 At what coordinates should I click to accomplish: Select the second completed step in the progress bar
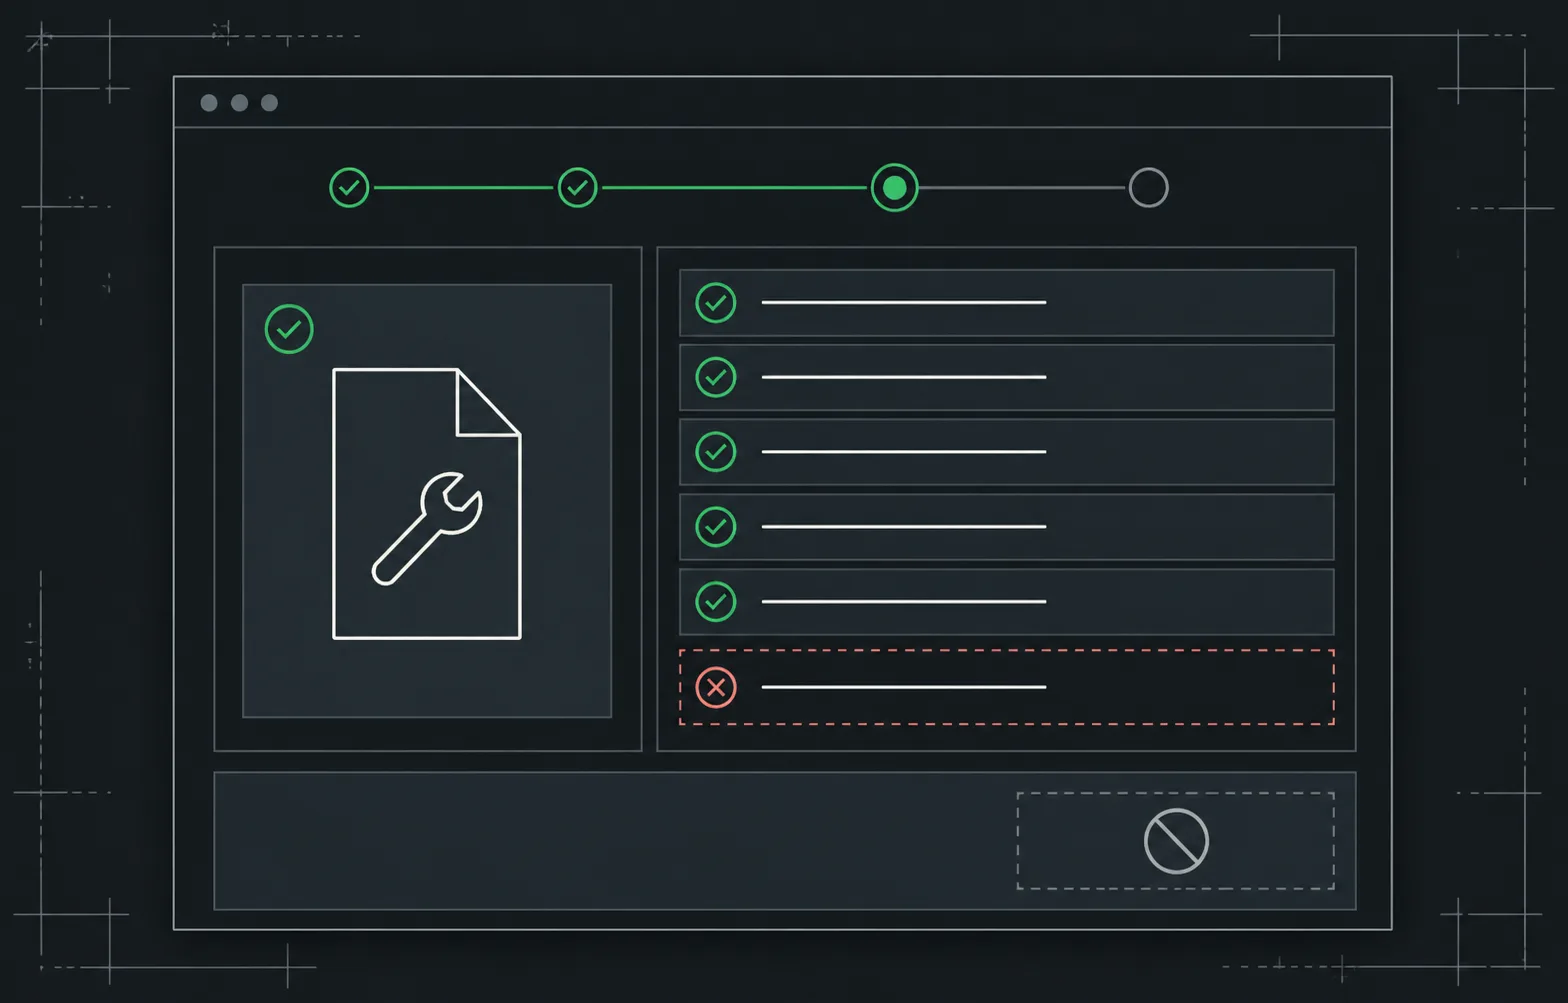click(577, 188)
